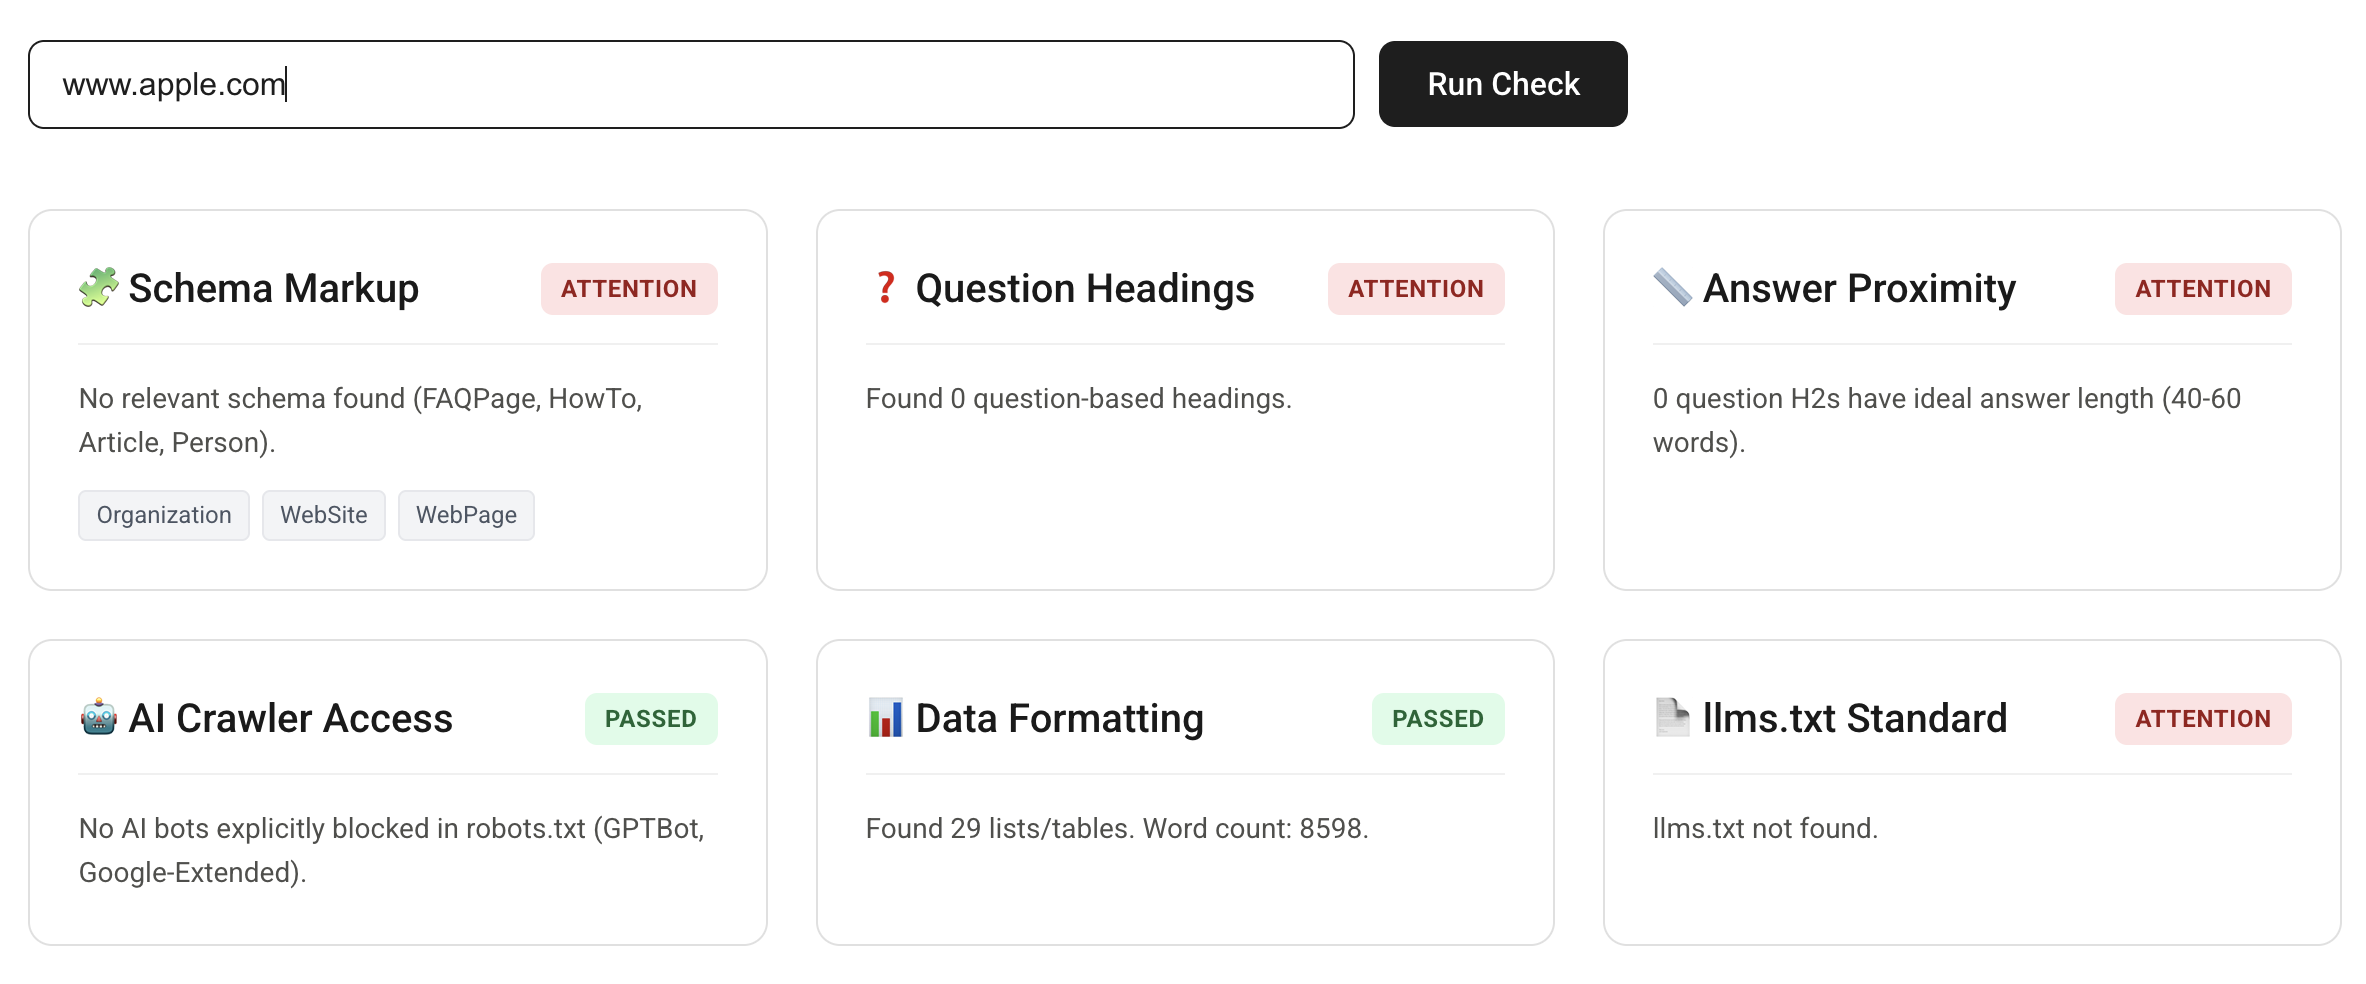This screenshot has height=984, width=2366.
Task: Select the PASSED badge on AI Crawler Access
Action: (x=651, y=718)
